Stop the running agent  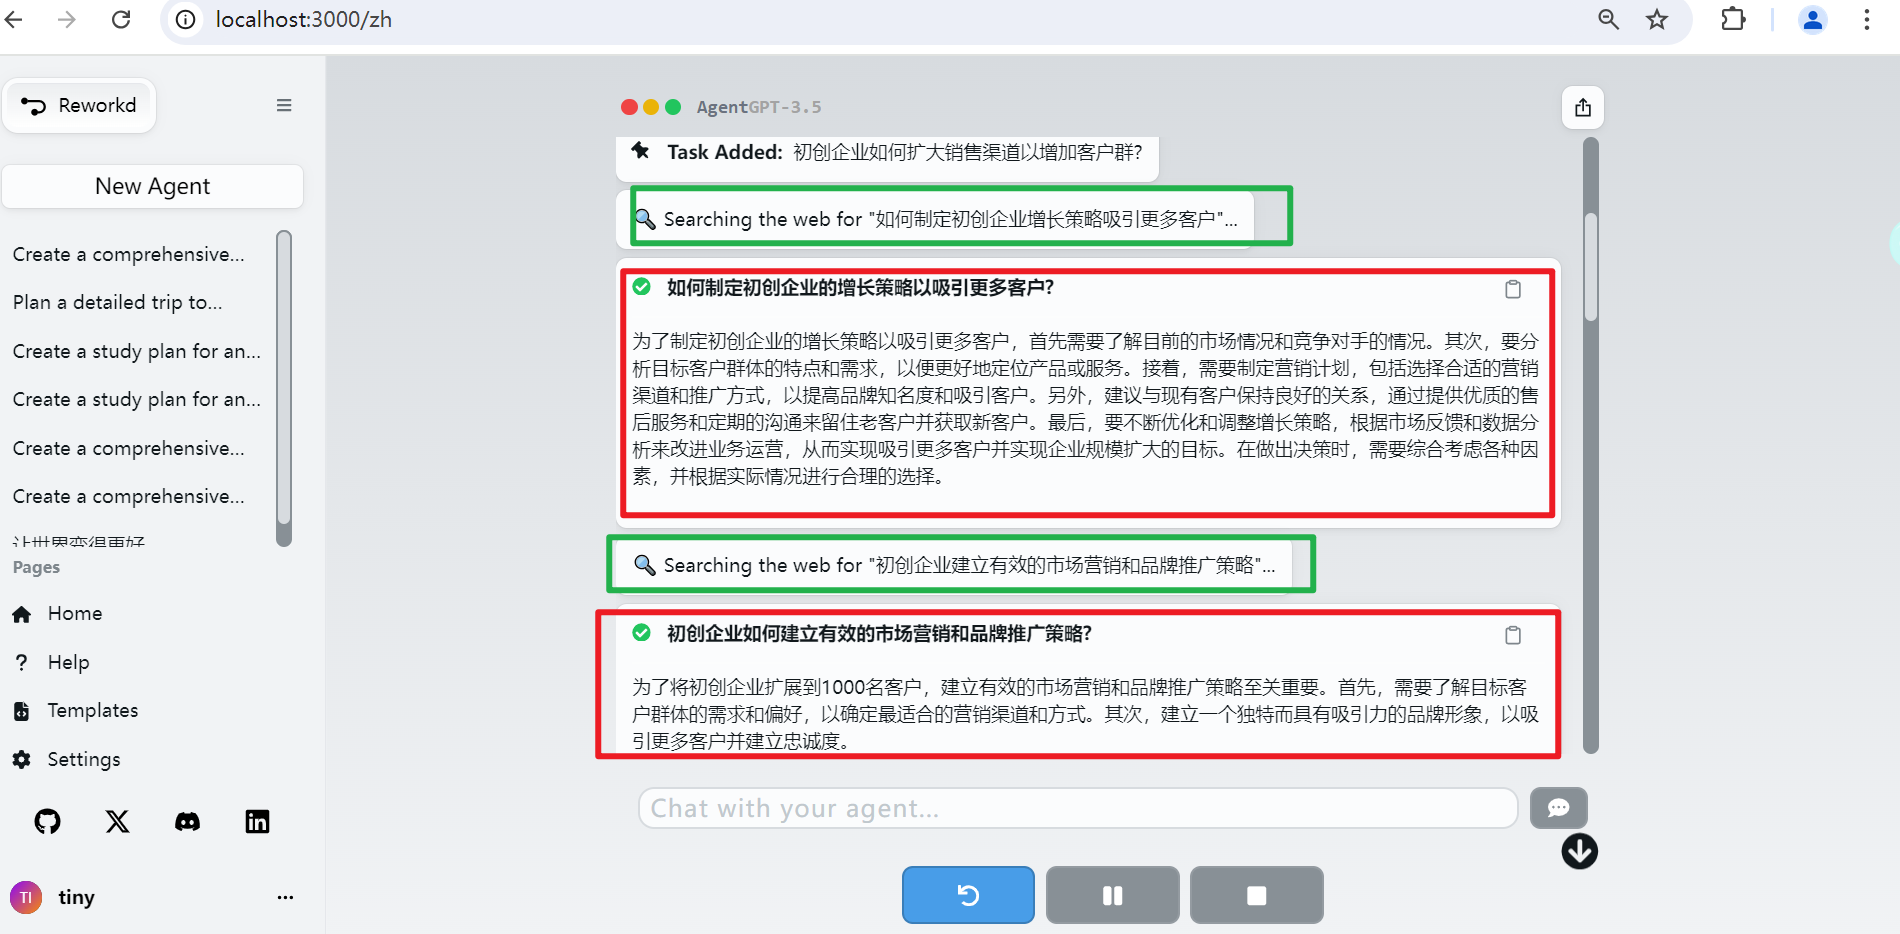tap(1256, 895)
